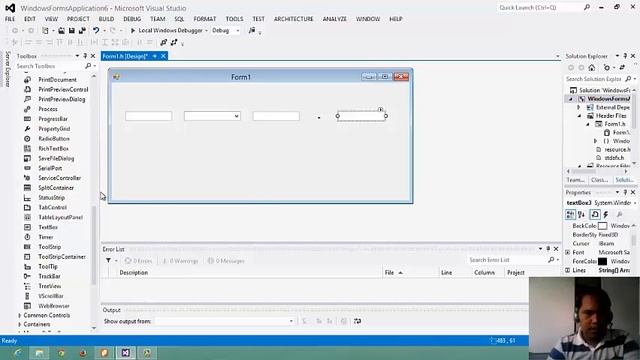
Task: Select the WebBrowser control in Toolbox
Action: [x=54, y=306]
